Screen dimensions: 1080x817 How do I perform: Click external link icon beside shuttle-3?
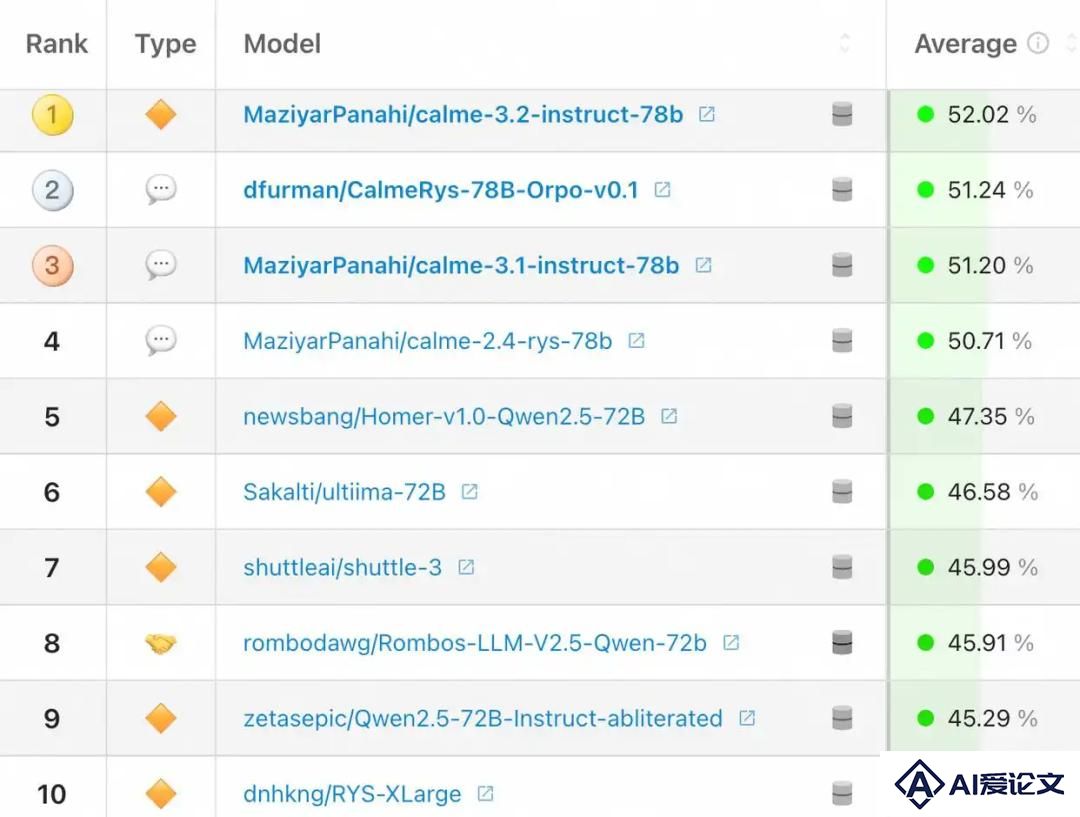point(466,567)
